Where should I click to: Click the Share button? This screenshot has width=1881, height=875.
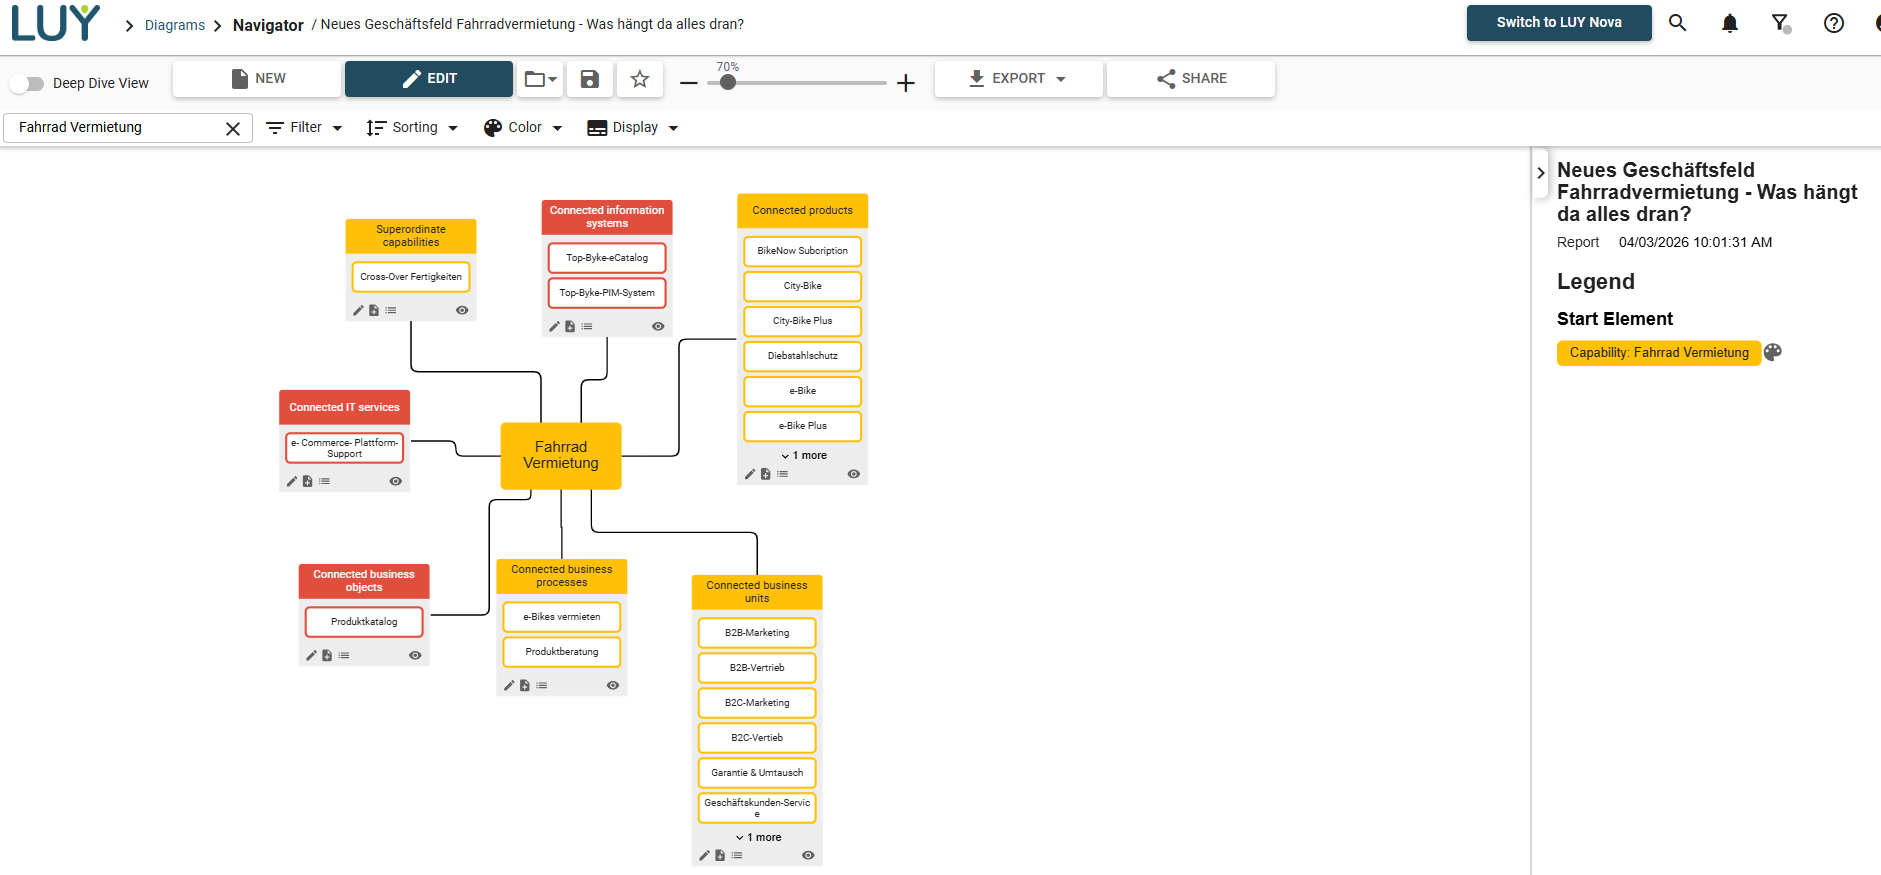pyautogui.click(x=1191, y=79)
